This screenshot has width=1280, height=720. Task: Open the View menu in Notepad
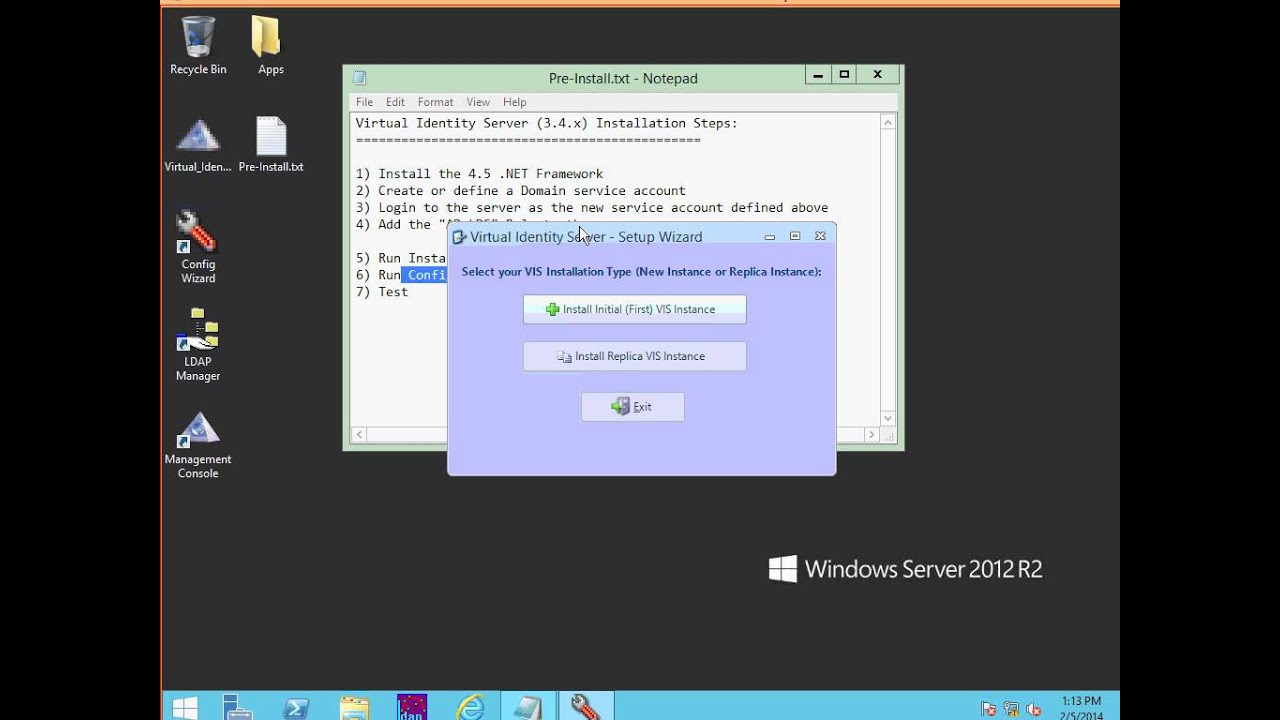pyautogui.click(x=478, y=102)
